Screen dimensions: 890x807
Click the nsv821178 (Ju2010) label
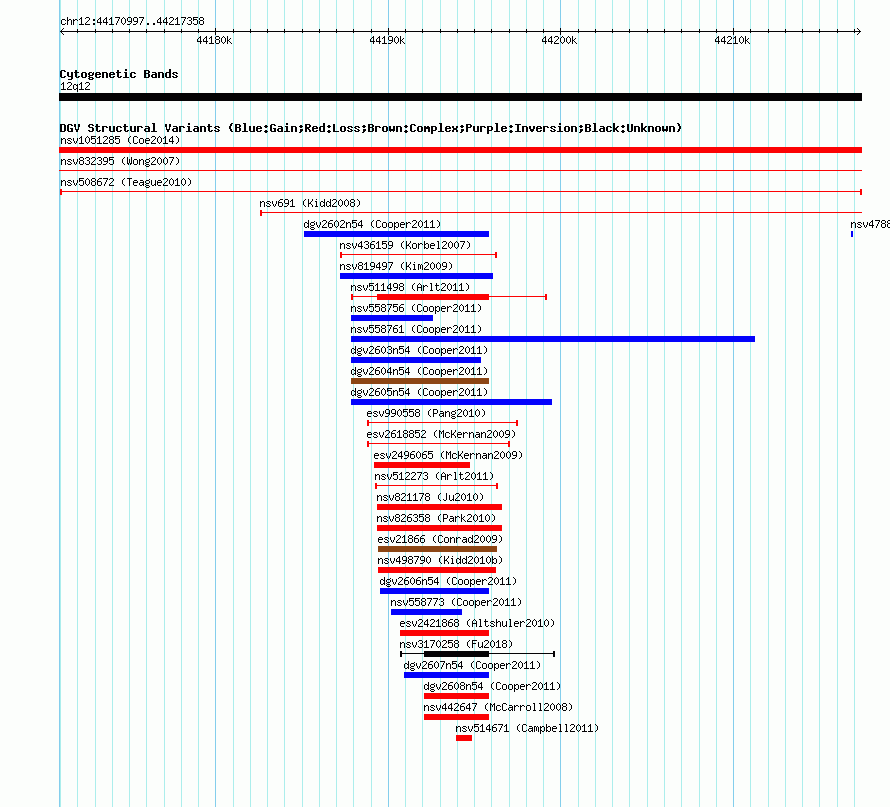(x=430, y=497)
